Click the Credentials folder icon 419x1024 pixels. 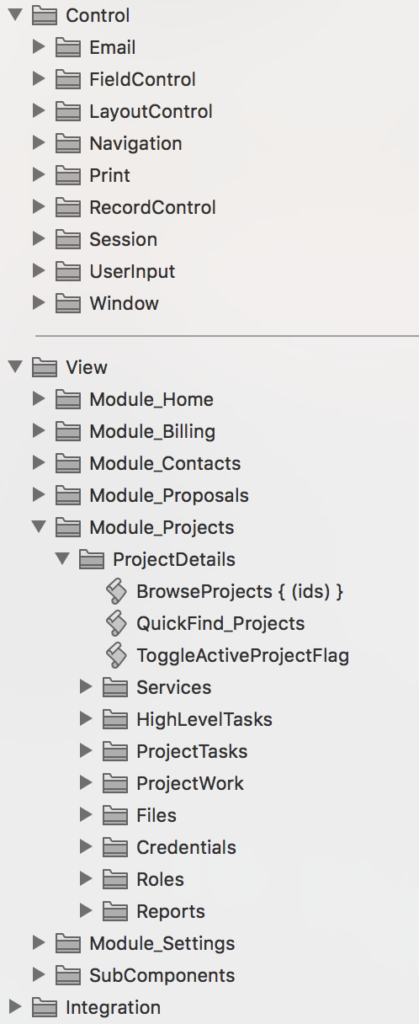click(x=116, y=848)
